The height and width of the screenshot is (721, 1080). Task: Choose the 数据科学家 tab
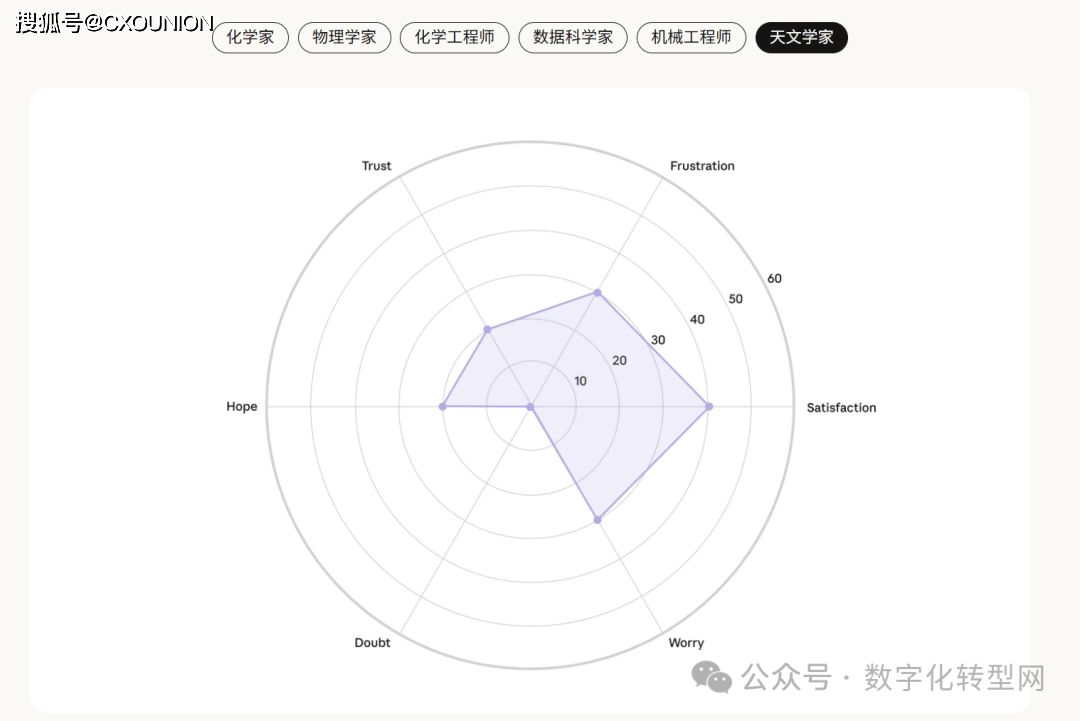pyautogui.click(x=573, y=38)
